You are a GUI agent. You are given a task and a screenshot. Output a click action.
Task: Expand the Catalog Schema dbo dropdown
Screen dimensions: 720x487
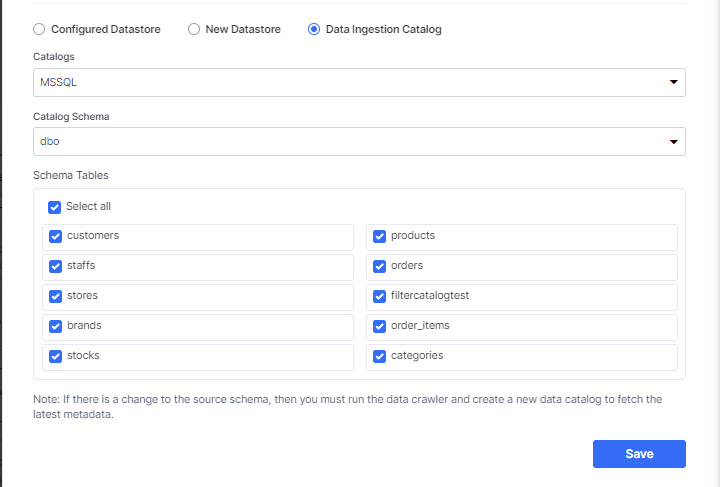[359, 141]
